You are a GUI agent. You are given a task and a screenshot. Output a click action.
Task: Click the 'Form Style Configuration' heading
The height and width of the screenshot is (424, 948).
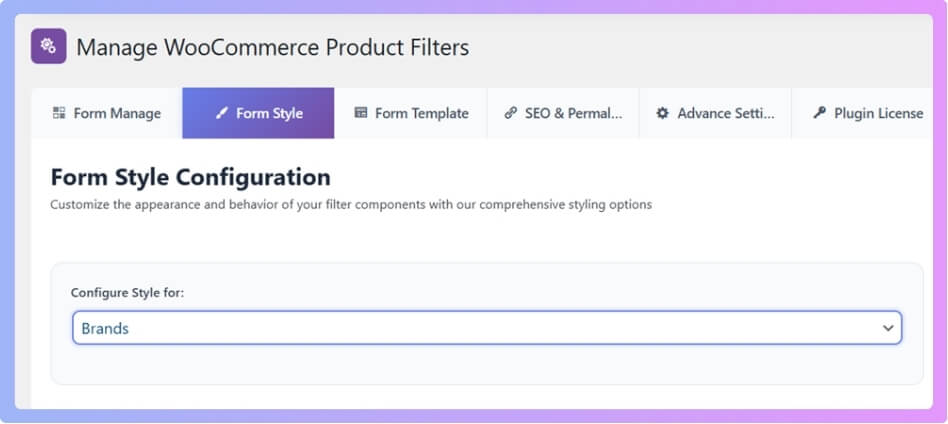coord(190,177)
